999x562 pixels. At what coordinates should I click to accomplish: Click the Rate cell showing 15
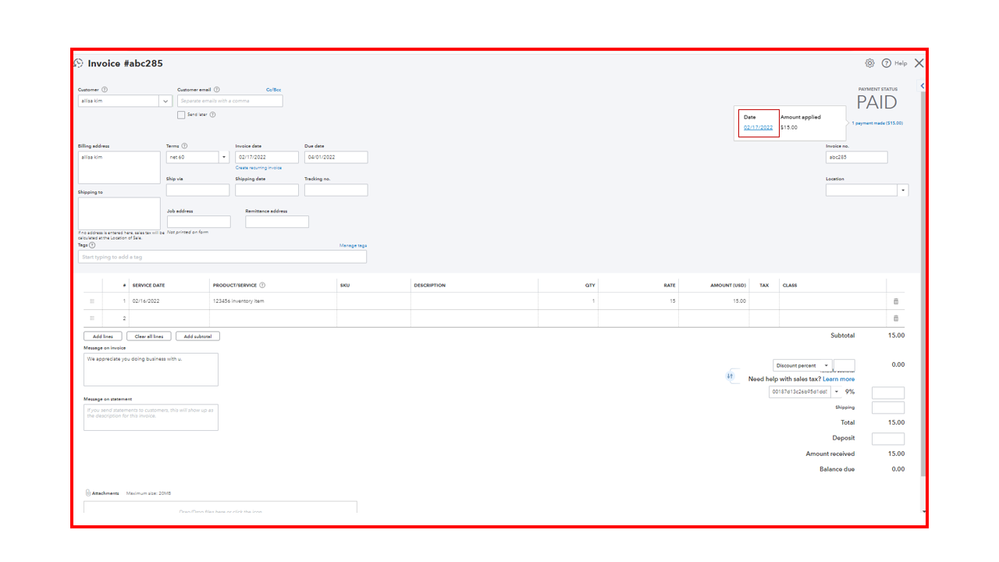tap(638, 301)
